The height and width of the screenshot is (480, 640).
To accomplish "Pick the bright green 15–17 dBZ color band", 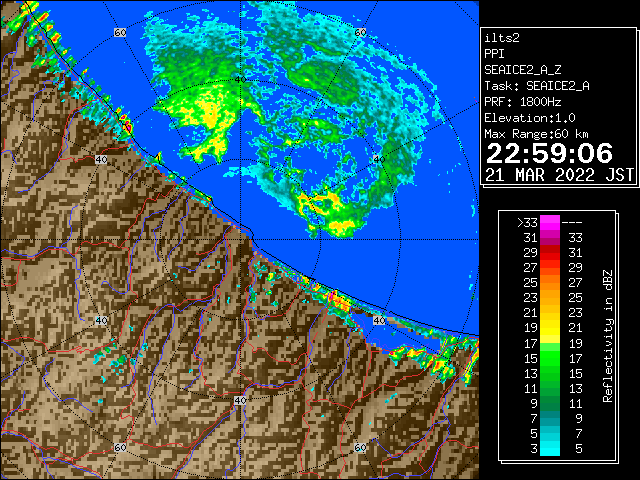I will (550, 358).
